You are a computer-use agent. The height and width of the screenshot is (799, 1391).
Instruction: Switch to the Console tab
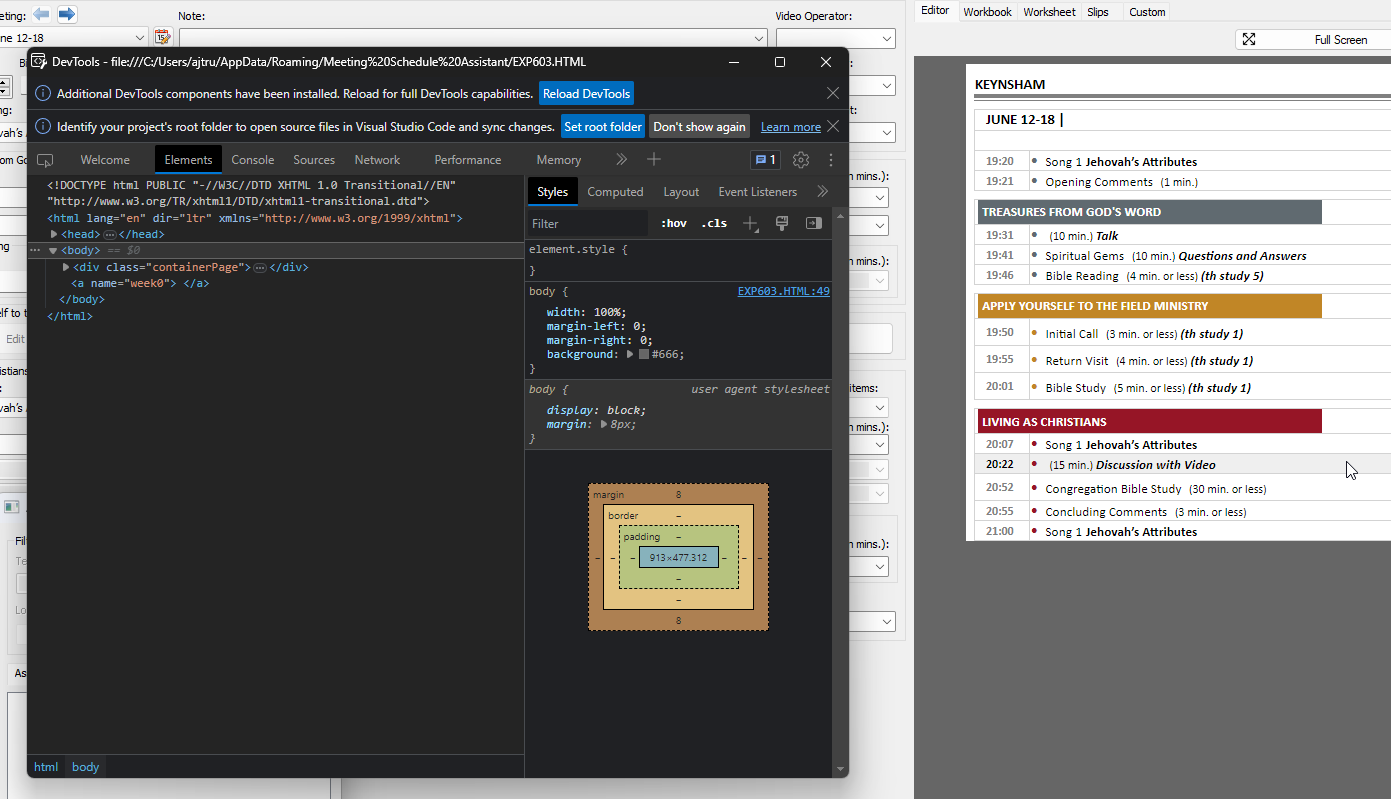coord(252,159)
